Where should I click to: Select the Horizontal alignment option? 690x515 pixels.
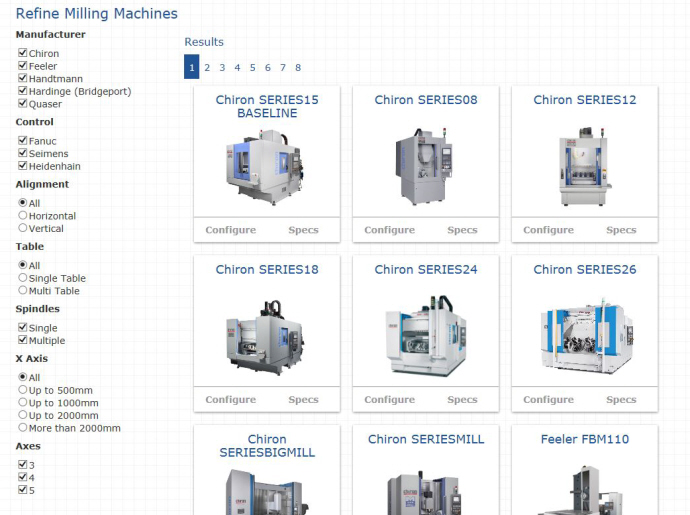pyautogui.click(x=22, y=215)
